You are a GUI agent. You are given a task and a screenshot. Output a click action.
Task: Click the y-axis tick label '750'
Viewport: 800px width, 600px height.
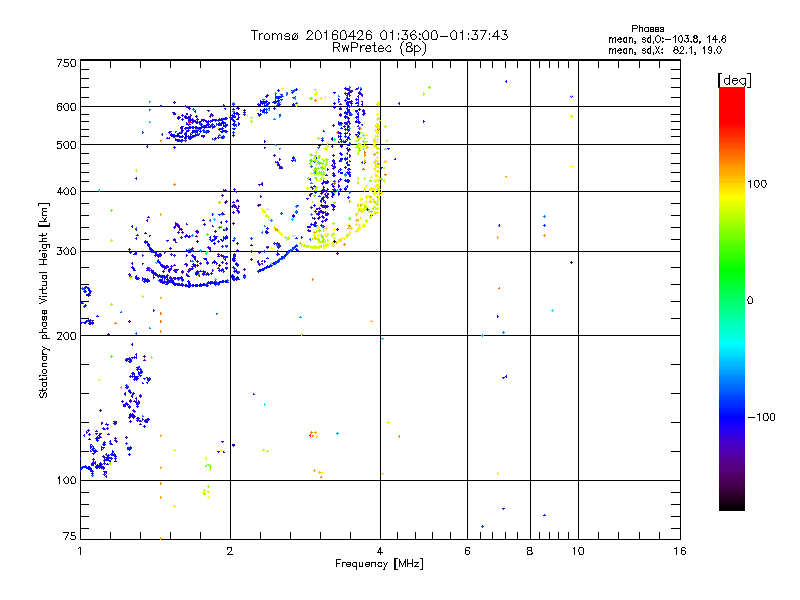point(66,63)
